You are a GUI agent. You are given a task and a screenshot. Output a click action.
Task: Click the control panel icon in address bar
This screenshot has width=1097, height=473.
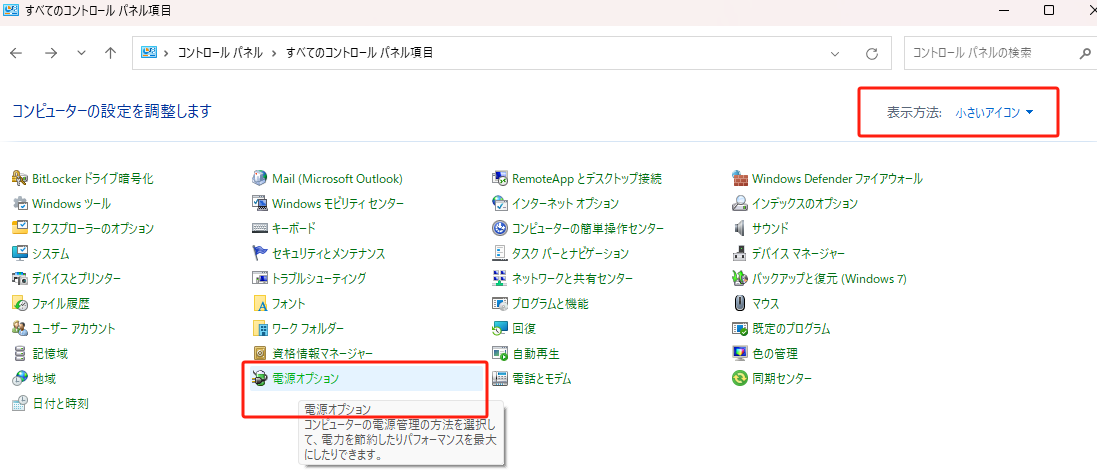coord(148,52)
